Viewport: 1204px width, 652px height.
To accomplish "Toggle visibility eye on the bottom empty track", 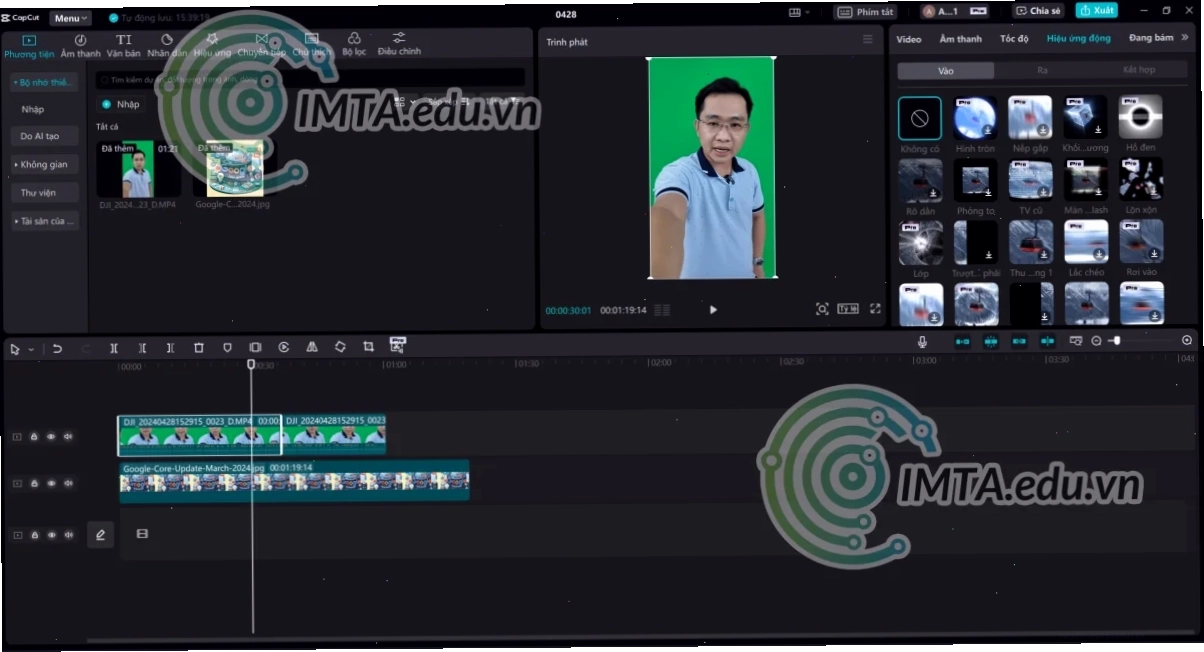I will pos(51,535).
